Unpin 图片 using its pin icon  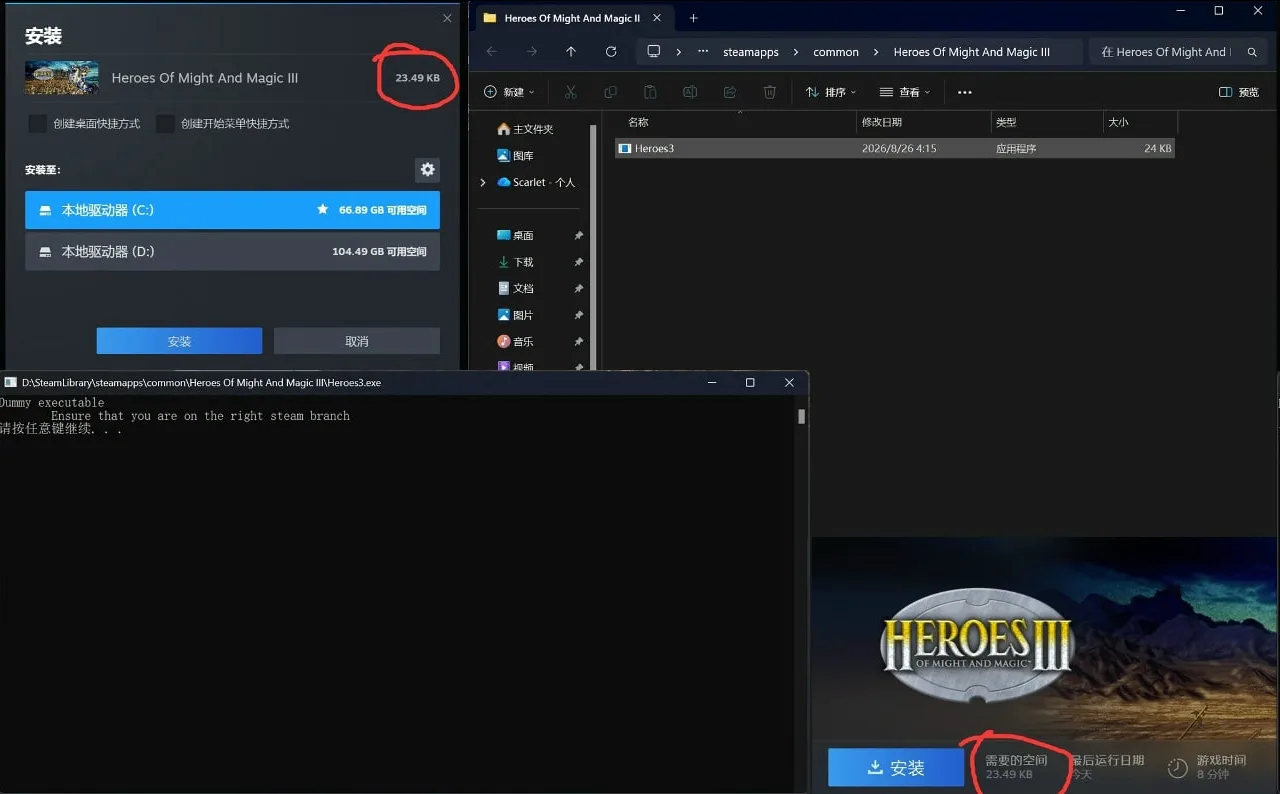578,315
